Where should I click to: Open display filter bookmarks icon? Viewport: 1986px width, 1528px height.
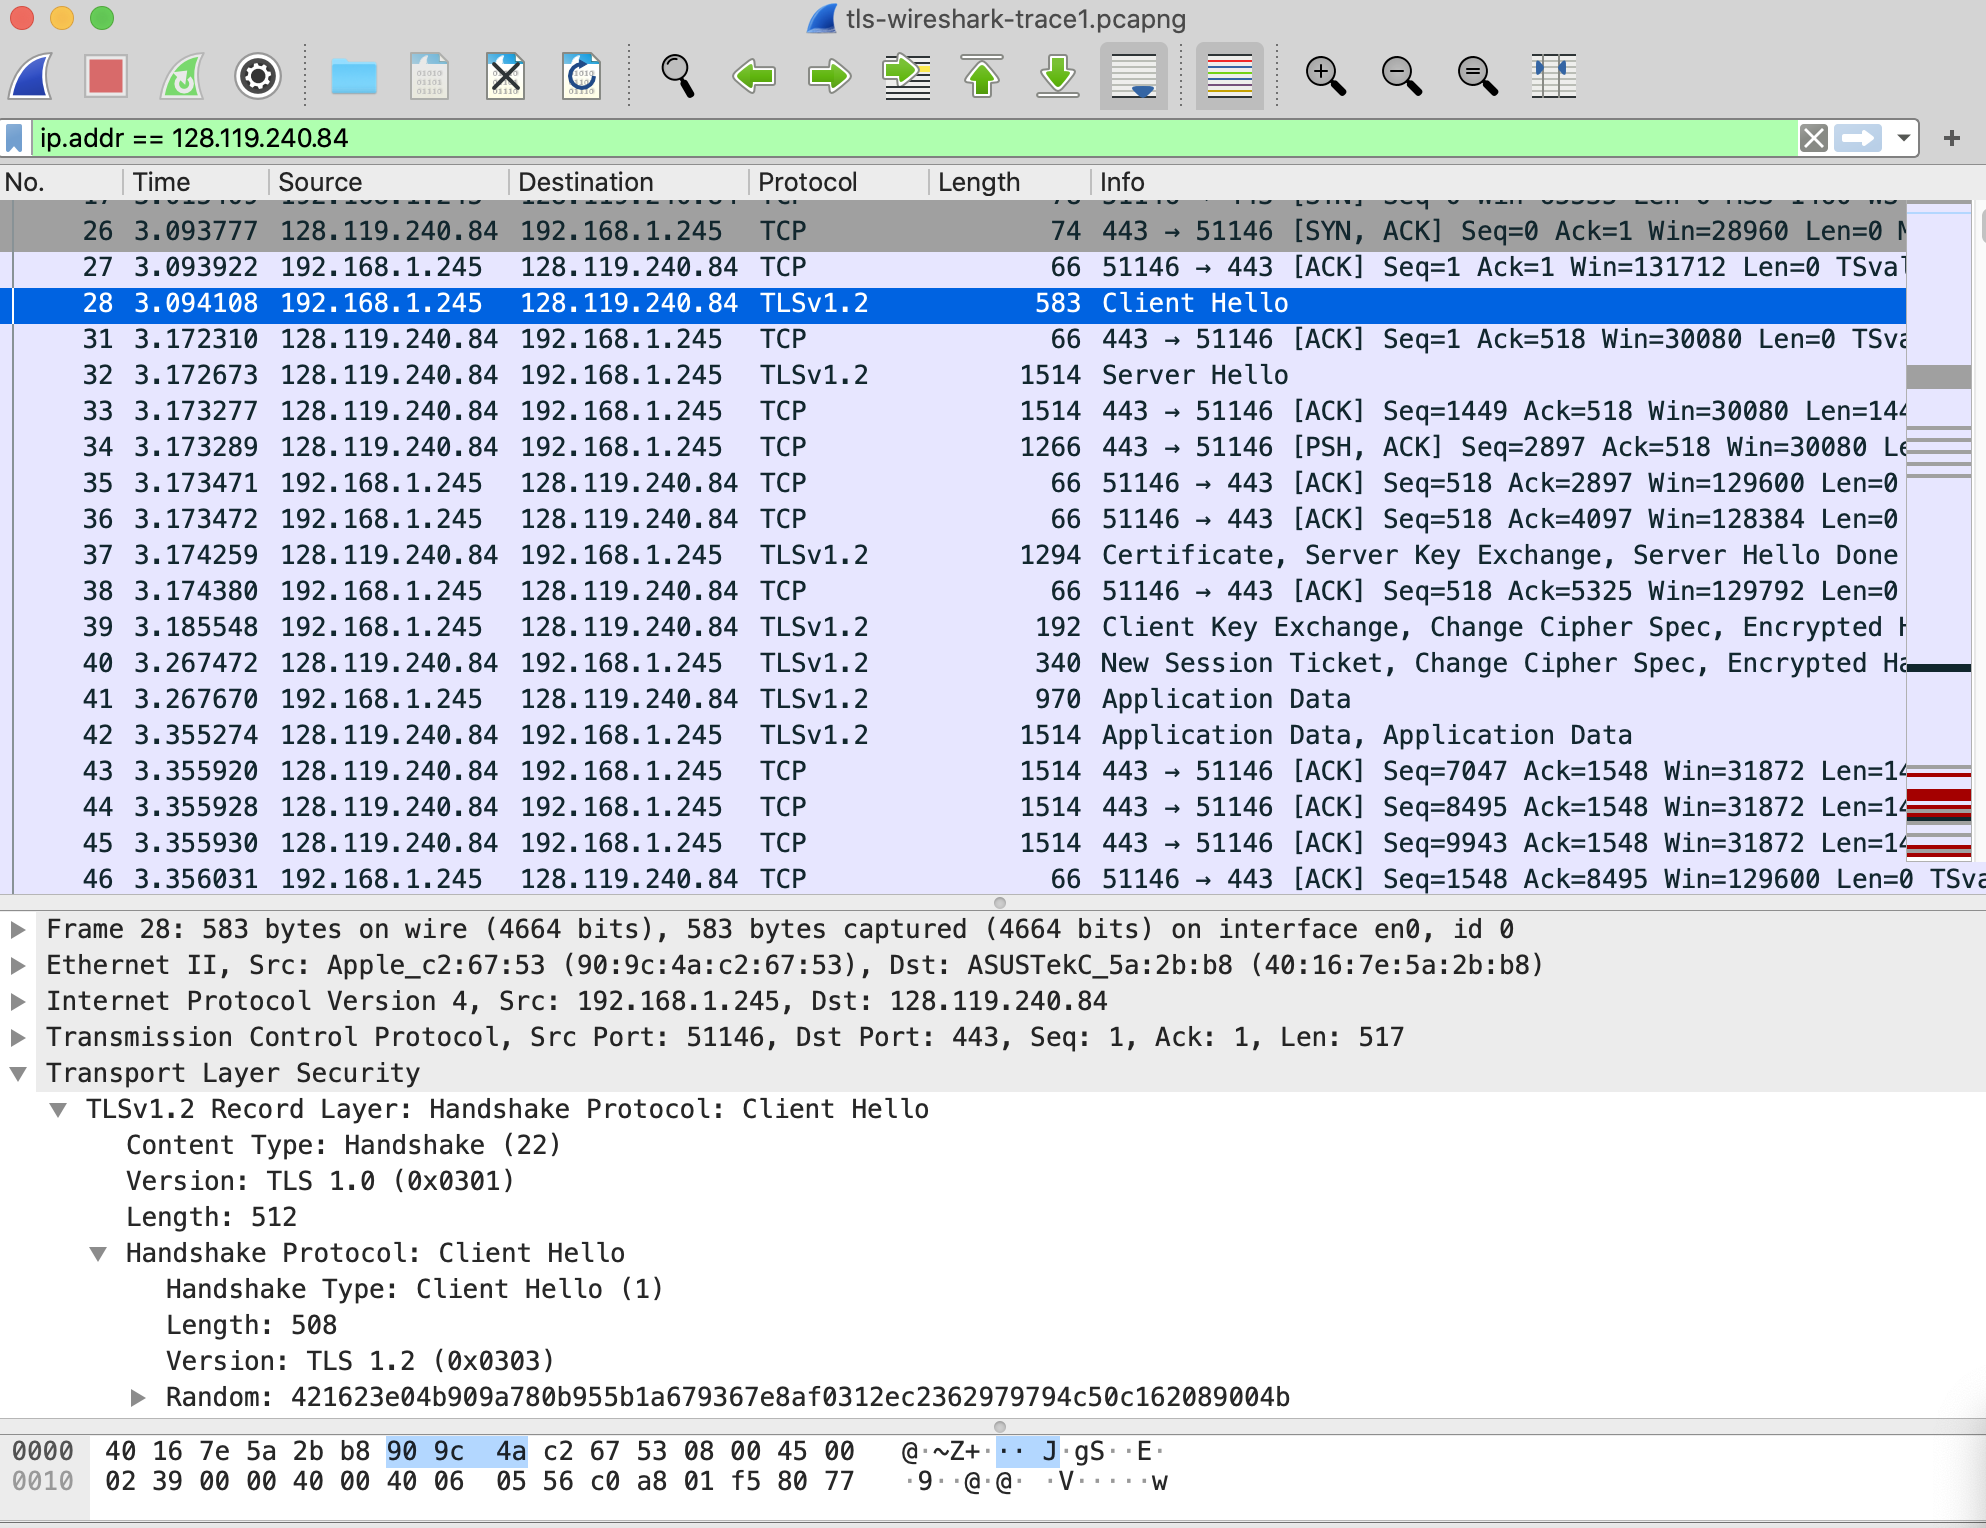click(x=15, y=138)
